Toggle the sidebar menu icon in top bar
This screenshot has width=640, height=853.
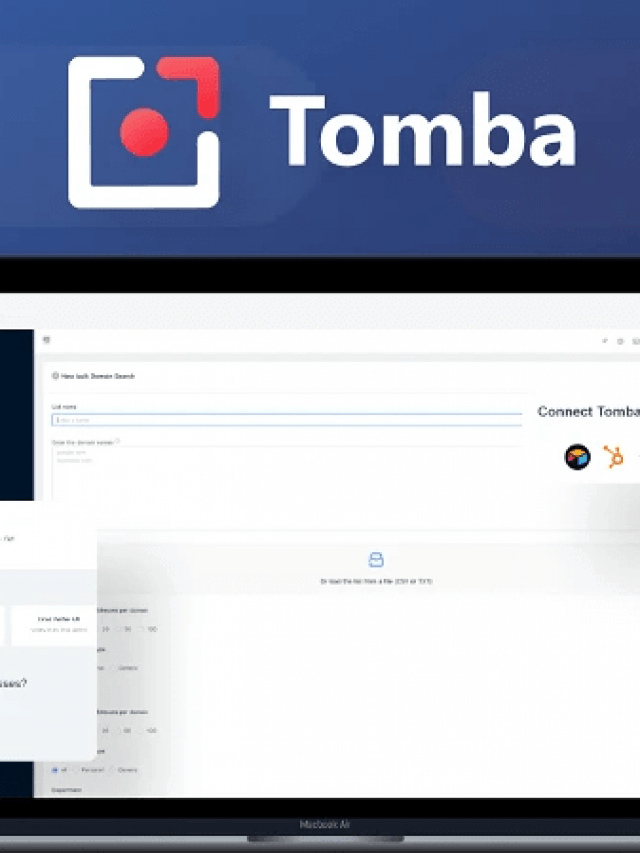click(47, 340)
